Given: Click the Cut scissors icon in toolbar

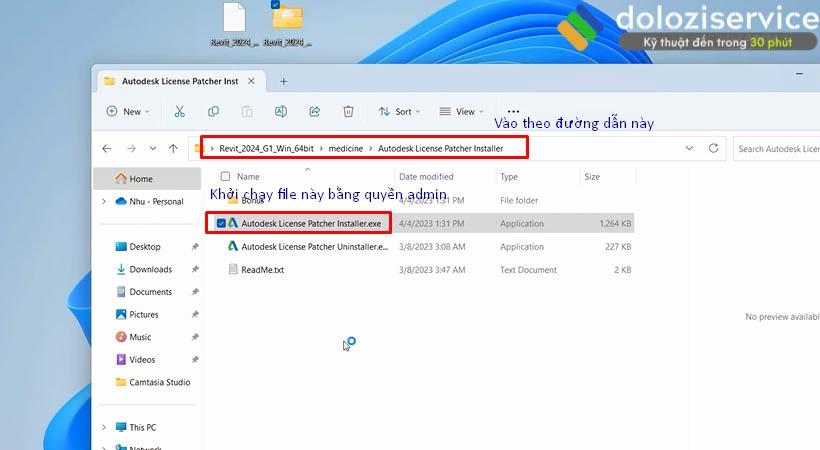Looking at the screenshot, I should tap(179, 111).
